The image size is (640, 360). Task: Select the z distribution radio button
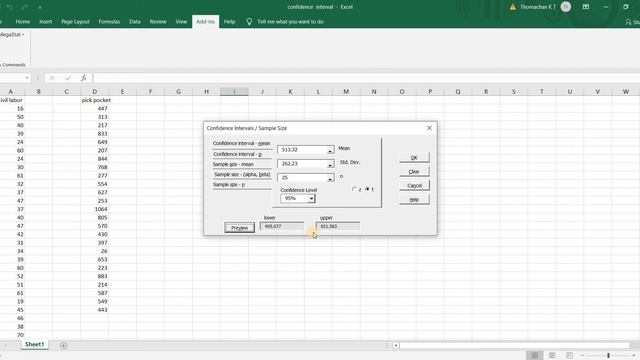click(x=354, y=189)
